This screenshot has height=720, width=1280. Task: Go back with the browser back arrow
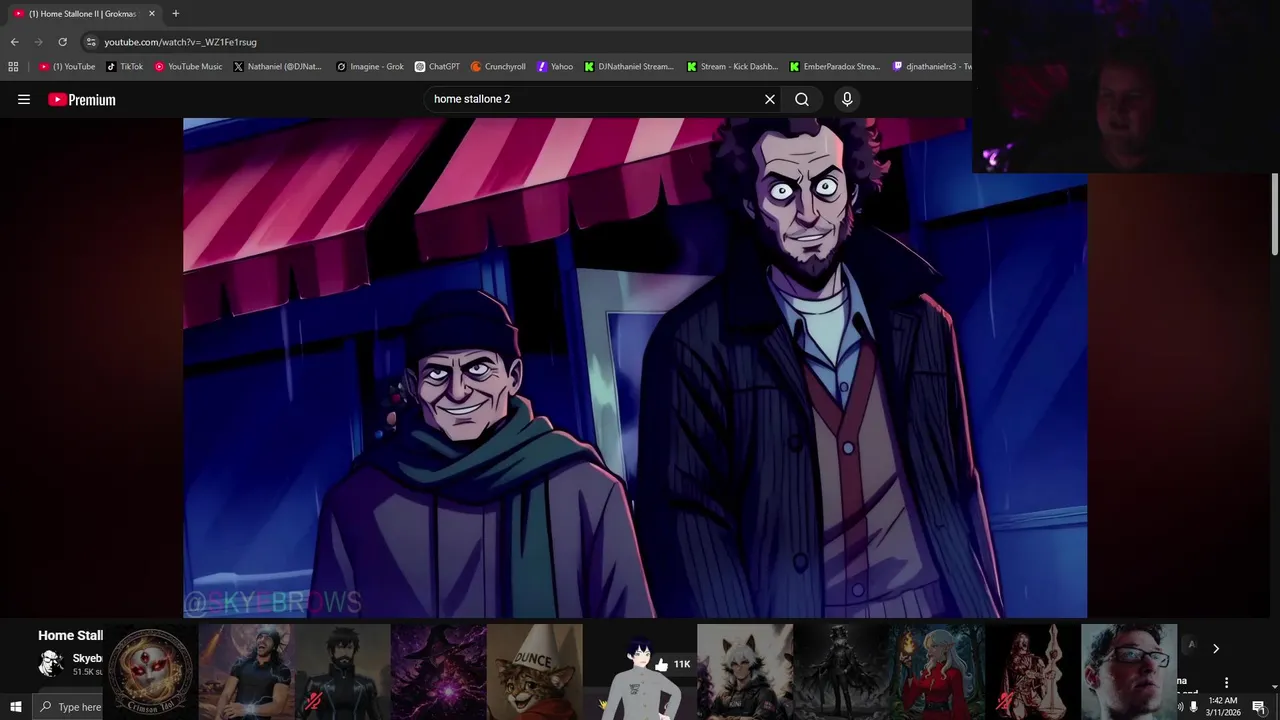[x=14, y=42]
